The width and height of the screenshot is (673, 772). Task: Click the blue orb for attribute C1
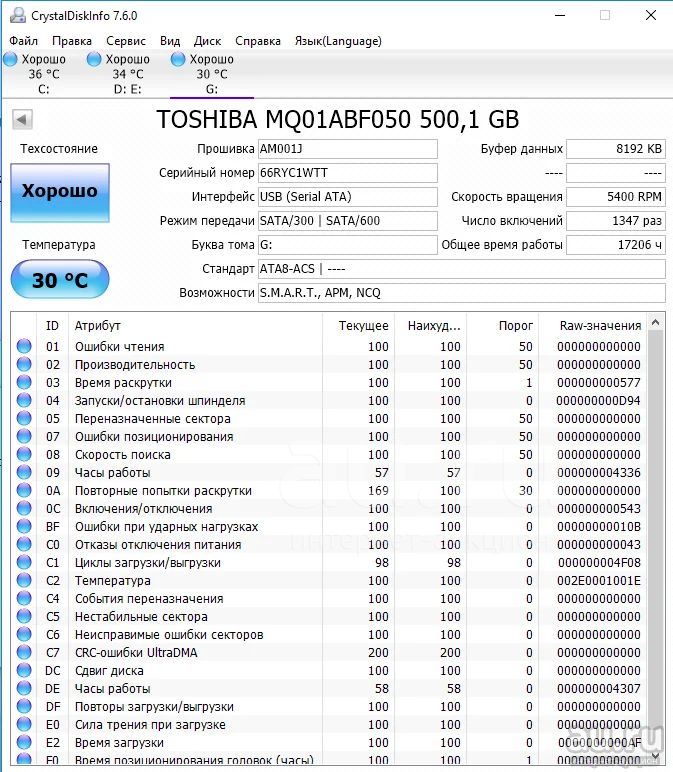coord(24,562)
